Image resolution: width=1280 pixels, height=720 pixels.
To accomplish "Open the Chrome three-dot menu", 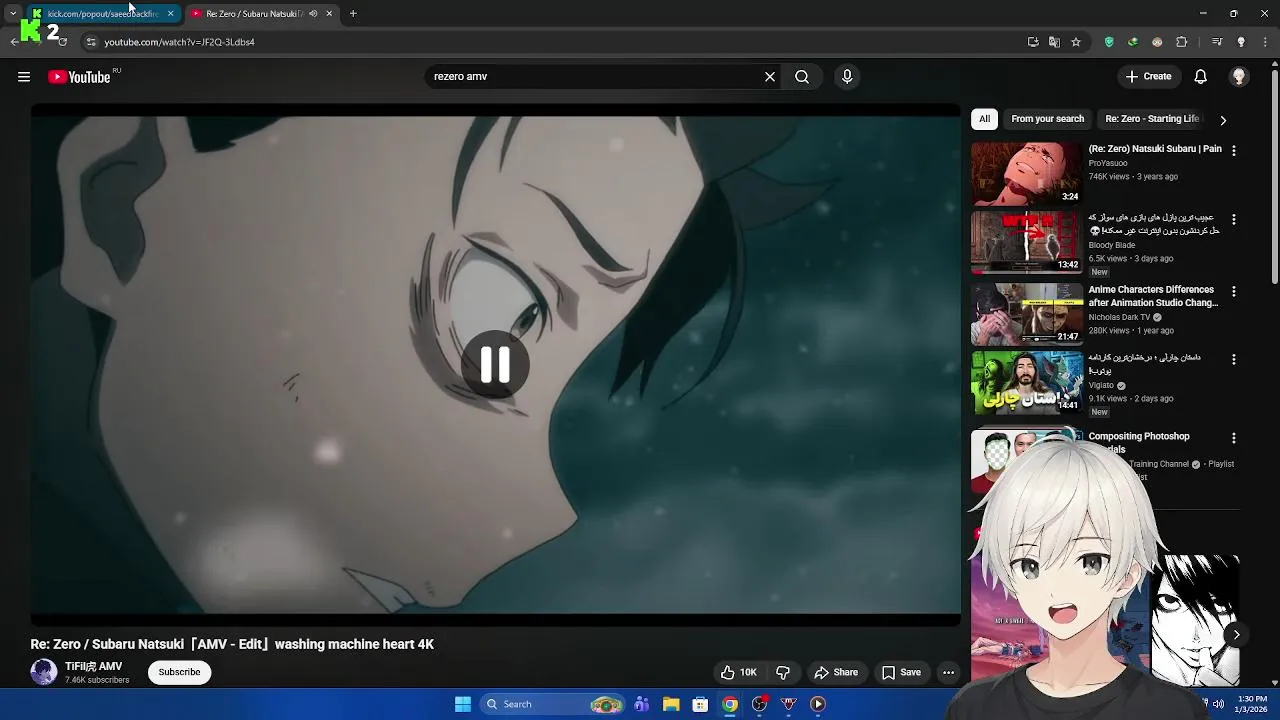I will (x=1266, y=42).
